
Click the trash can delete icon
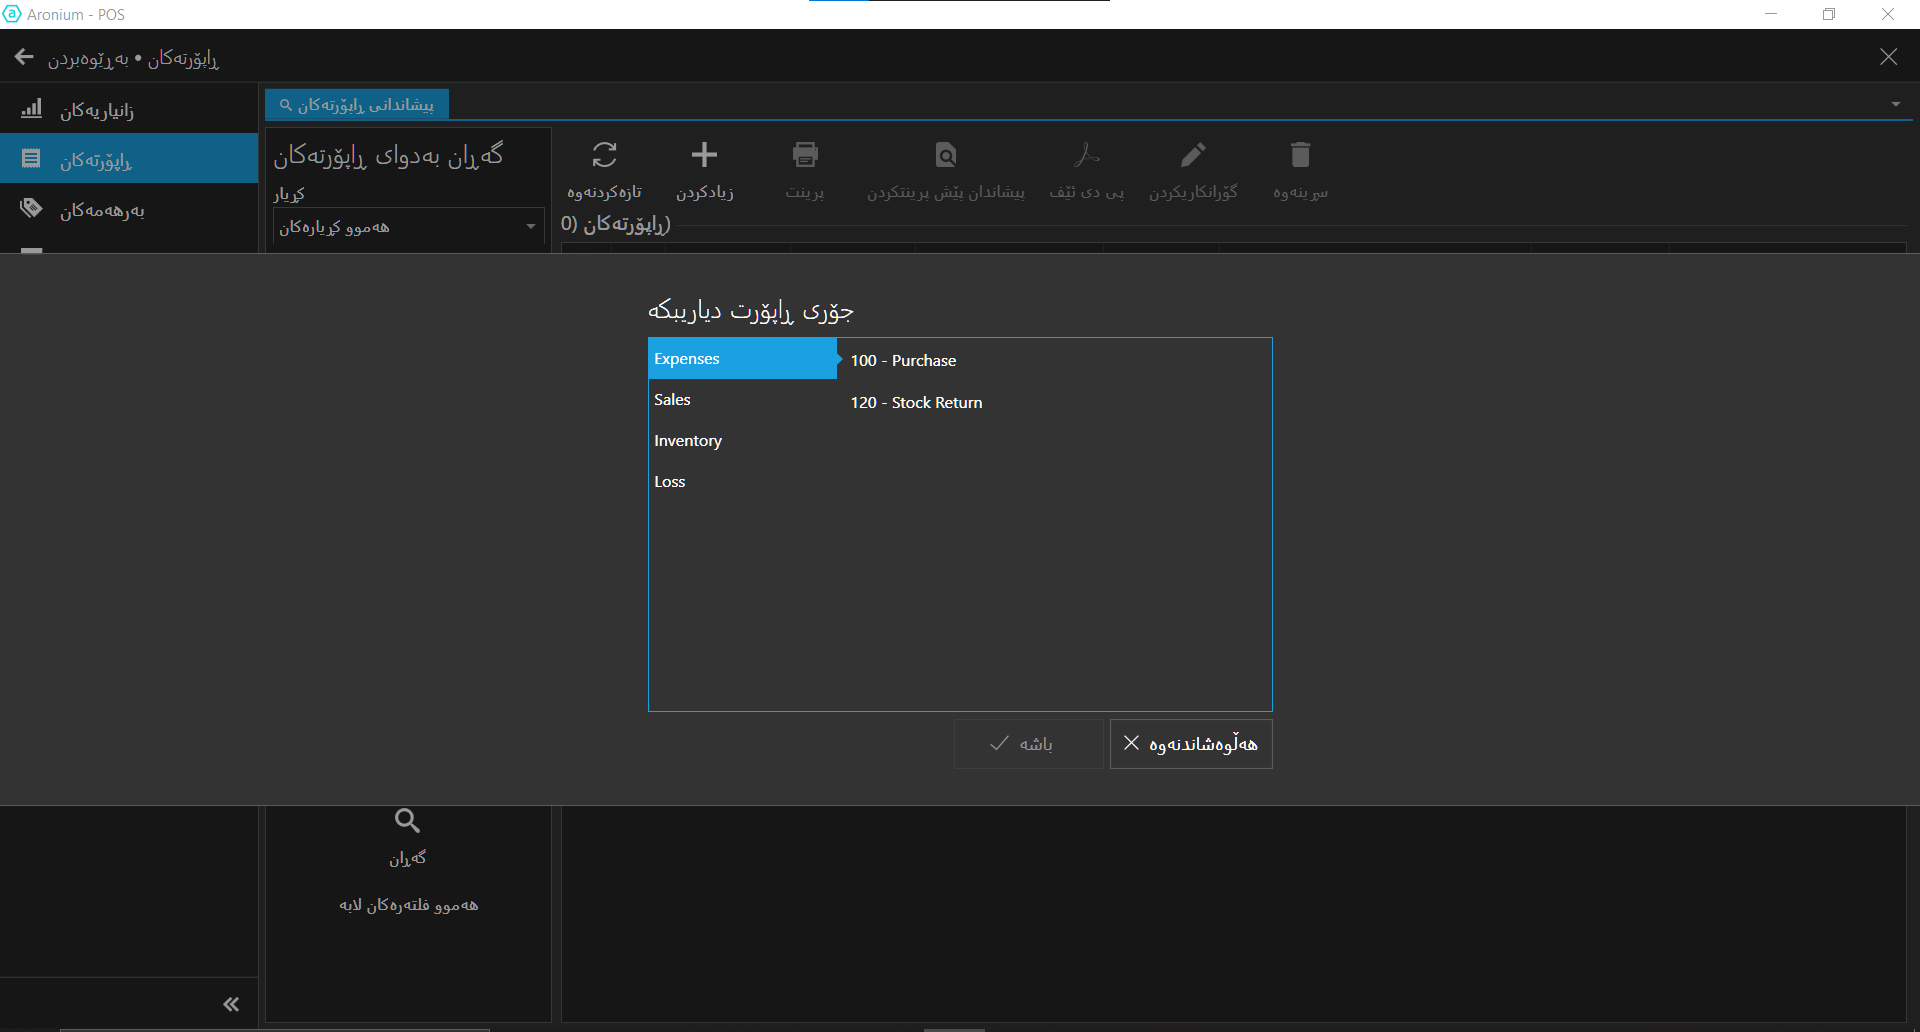tap(1300, 156)
